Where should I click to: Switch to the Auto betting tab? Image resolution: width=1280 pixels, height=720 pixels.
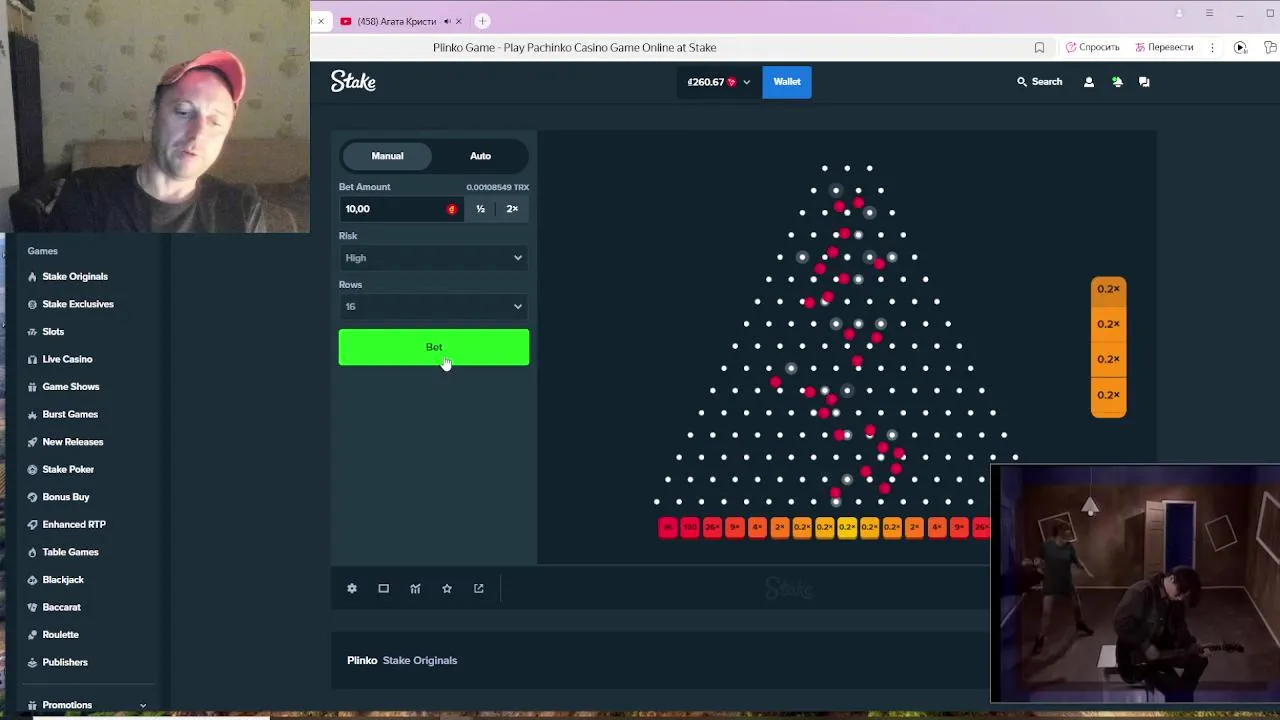pyautogui.click(x=481, y=156)
